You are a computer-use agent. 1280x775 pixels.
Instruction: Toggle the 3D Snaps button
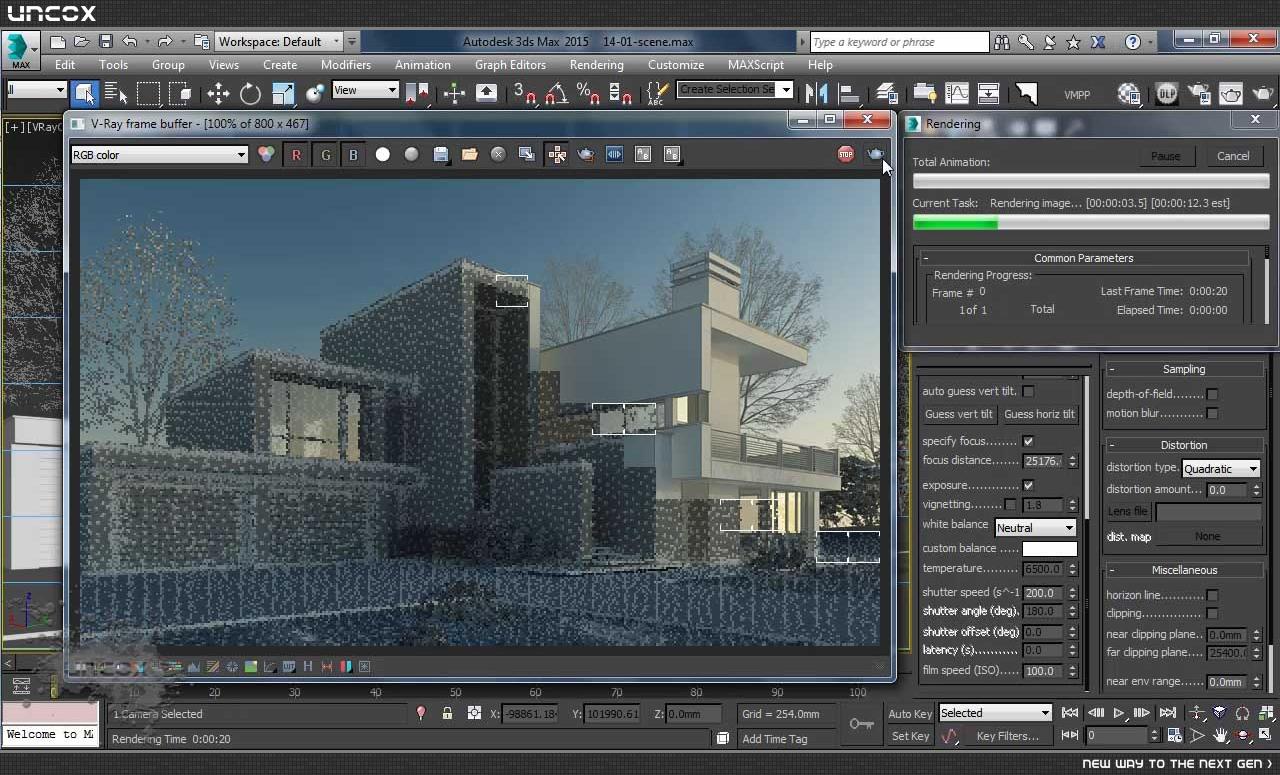point(524,93)
